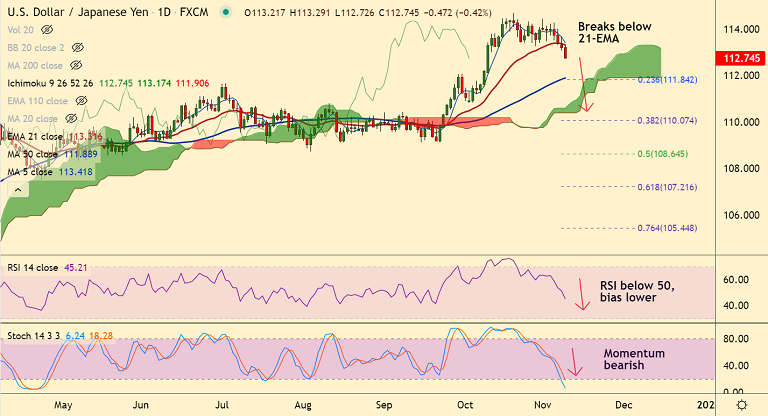Click the Dec label on time axis
Image resolution: width=768 pixels, height=416 pixels.
click(x=624, y=405)
